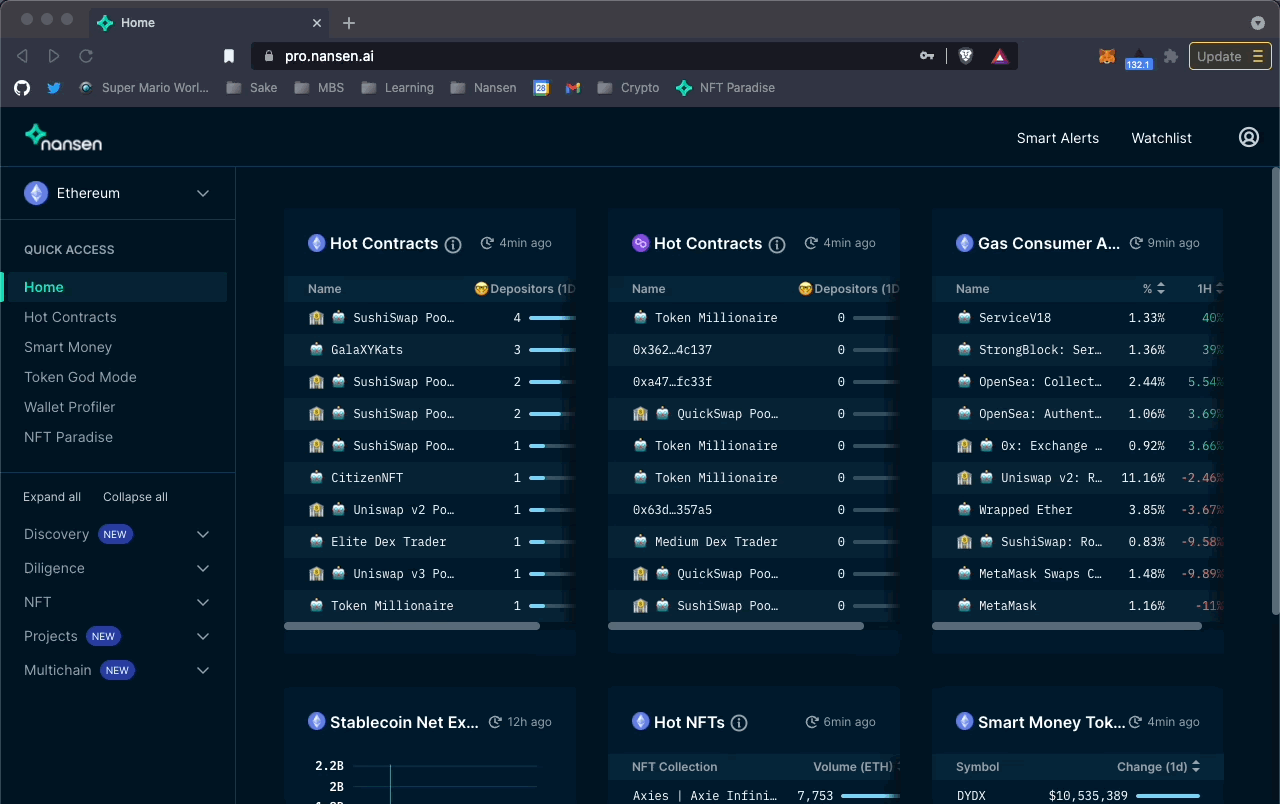Click the Ethereum icon in chain selector
The width and height of the screenshot is (1280, 804).
pos(36,193)
